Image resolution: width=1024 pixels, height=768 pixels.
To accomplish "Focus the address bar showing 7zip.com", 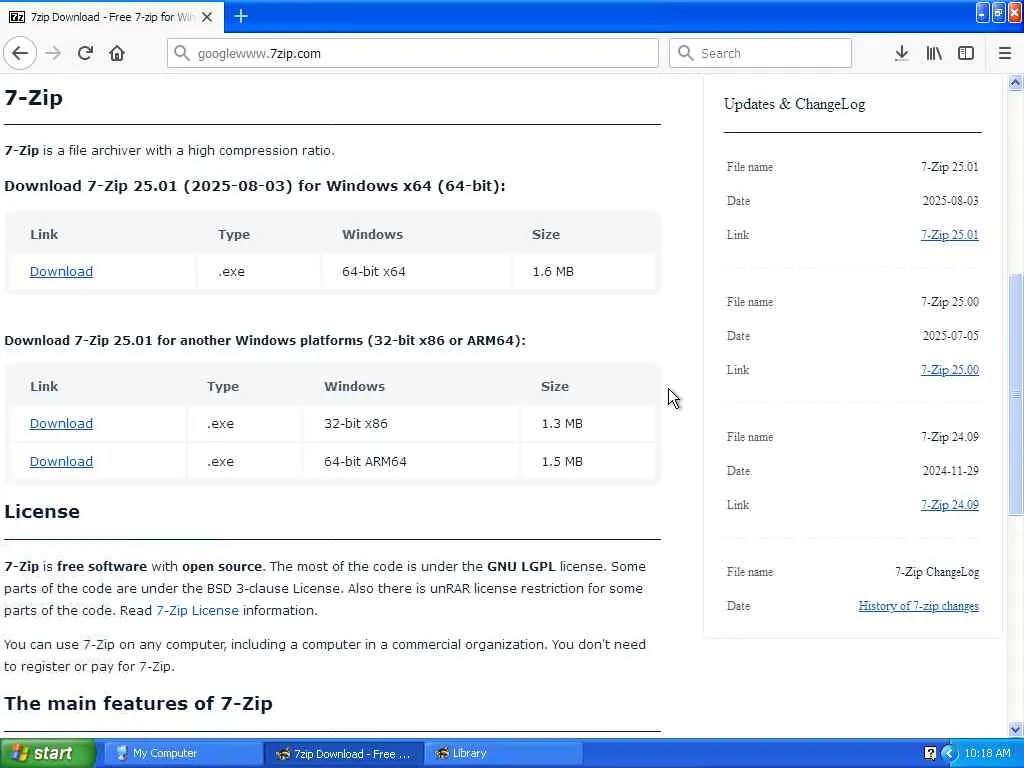I will [x=413, y=54].
